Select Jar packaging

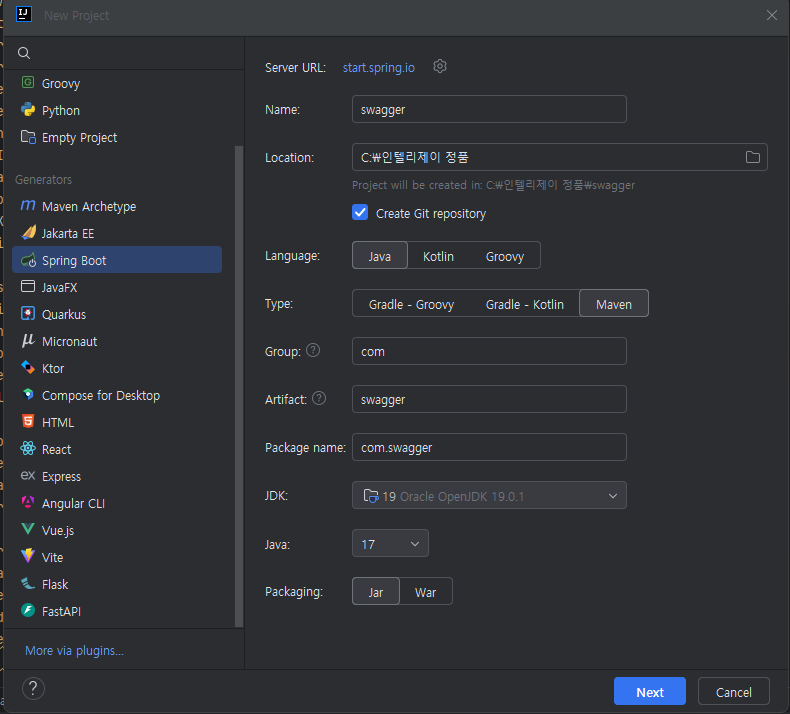(x=376, y=592)
